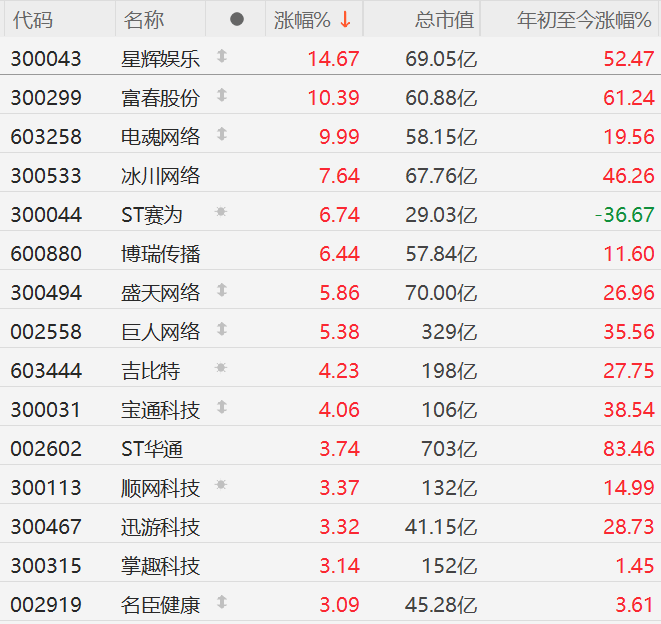The width and height of the screenshot is (661, 624).
Task: Select stock name 掌趣科技
Action: tap(160, 566)
